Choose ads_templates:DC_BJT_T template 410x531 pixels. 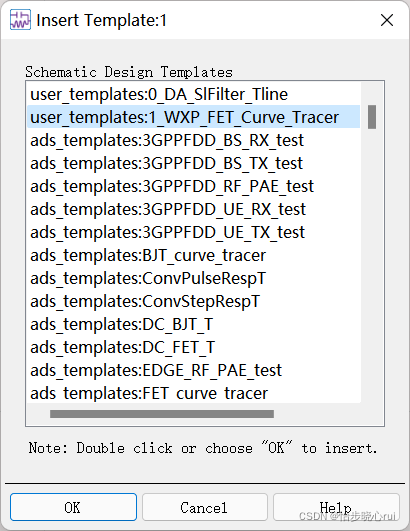tap(193, 324)
